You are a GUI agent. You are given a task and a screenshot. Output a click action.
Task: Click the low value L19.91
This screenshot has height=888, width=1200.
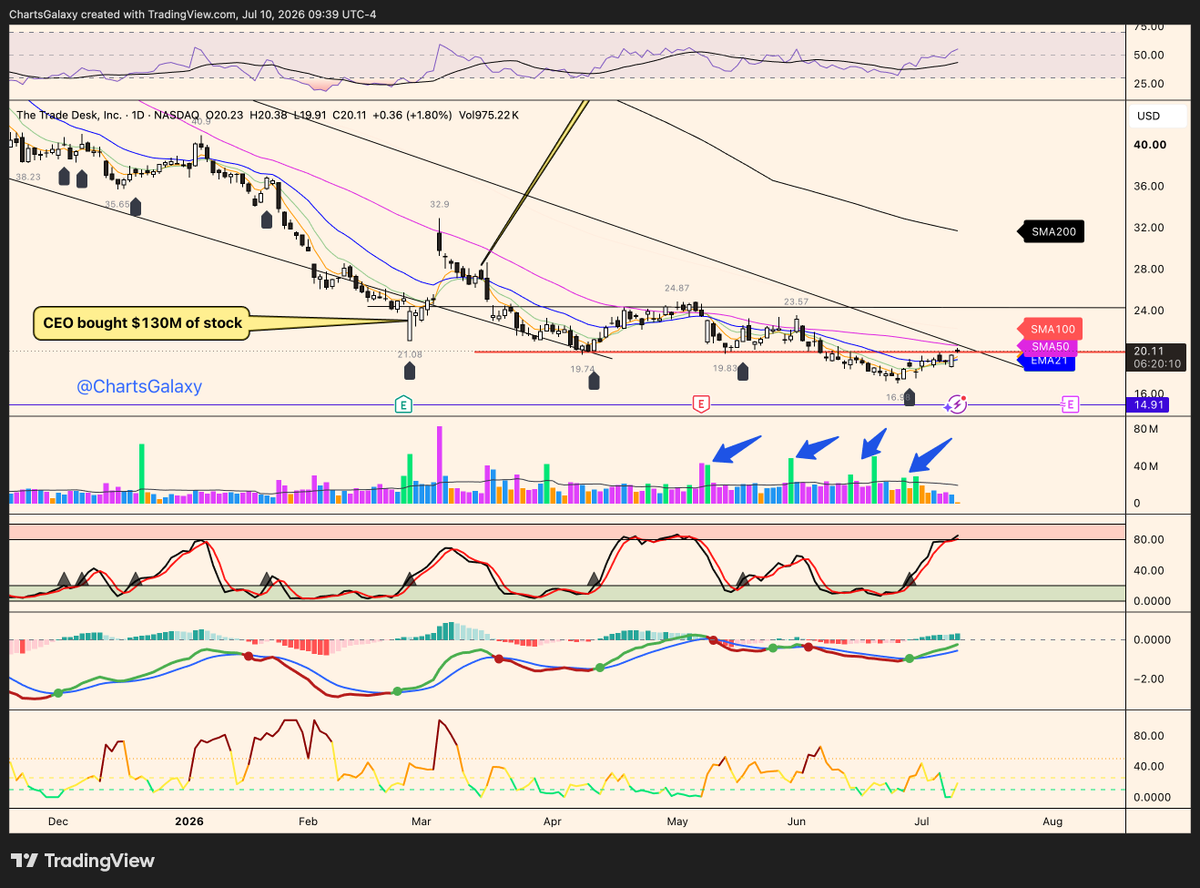311,115
